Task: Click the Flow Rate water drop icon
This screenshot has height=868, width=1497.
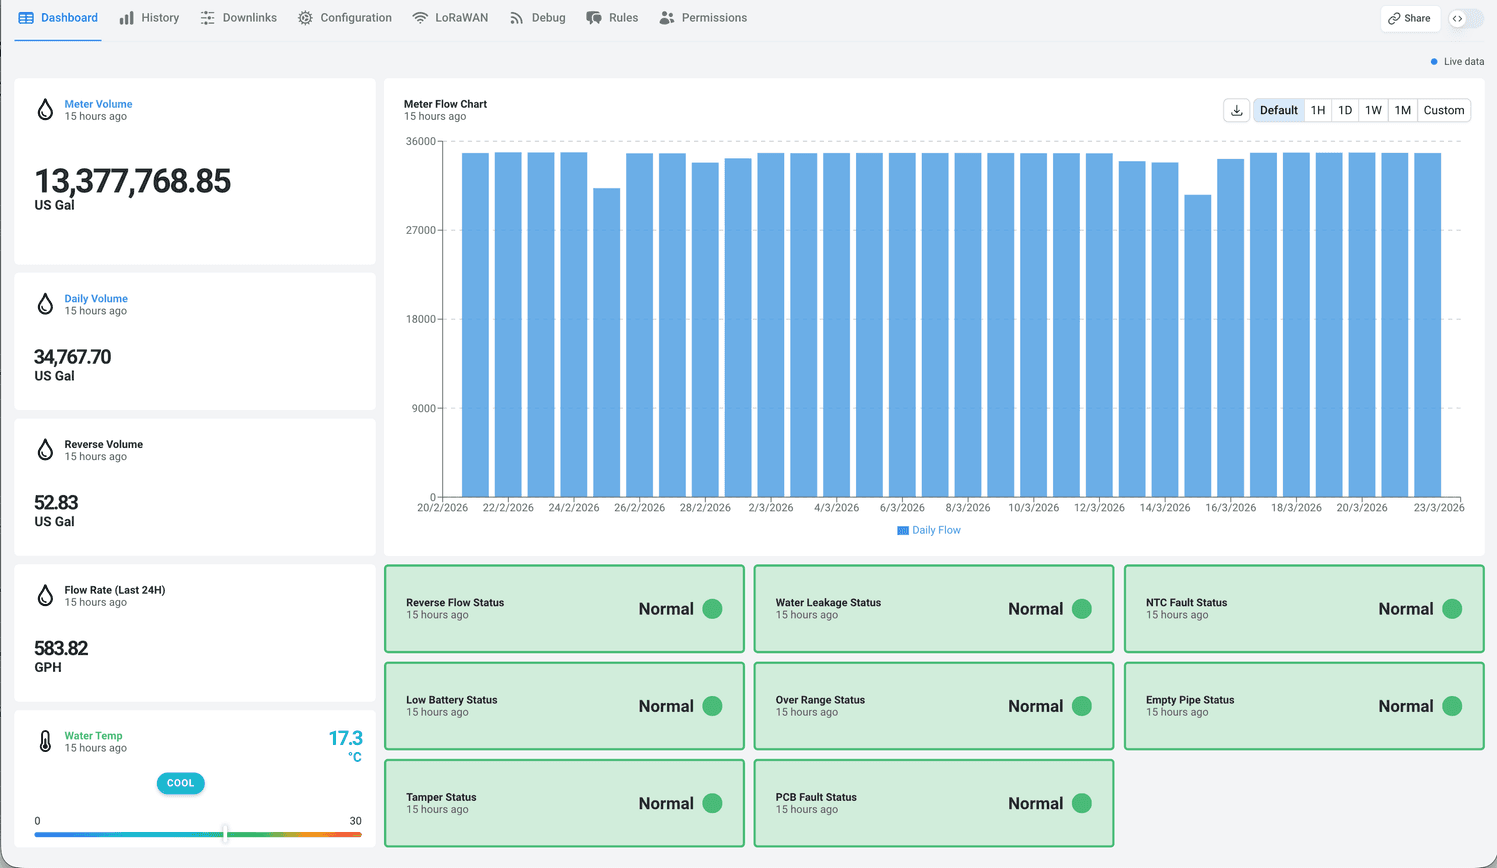Action: coord(45,596)
